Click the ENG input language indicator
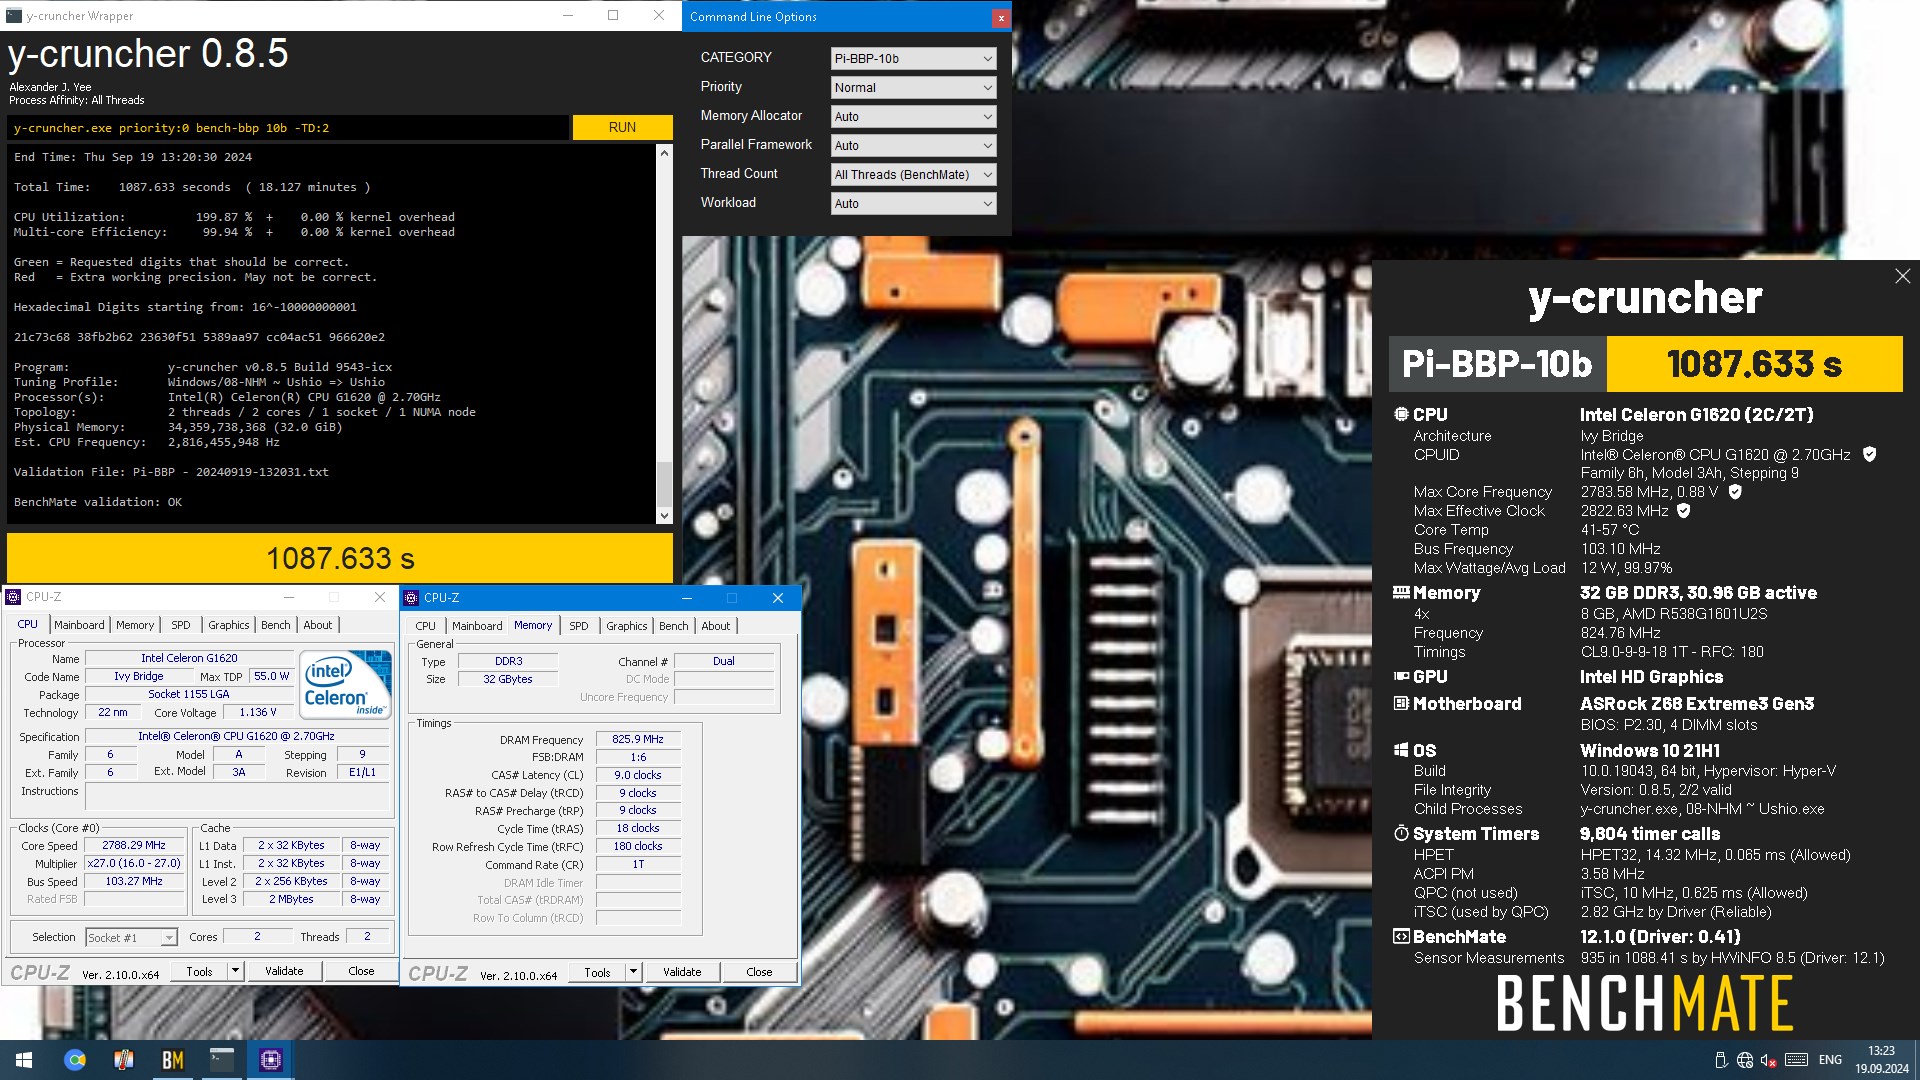 (x=1830, y=1060)
